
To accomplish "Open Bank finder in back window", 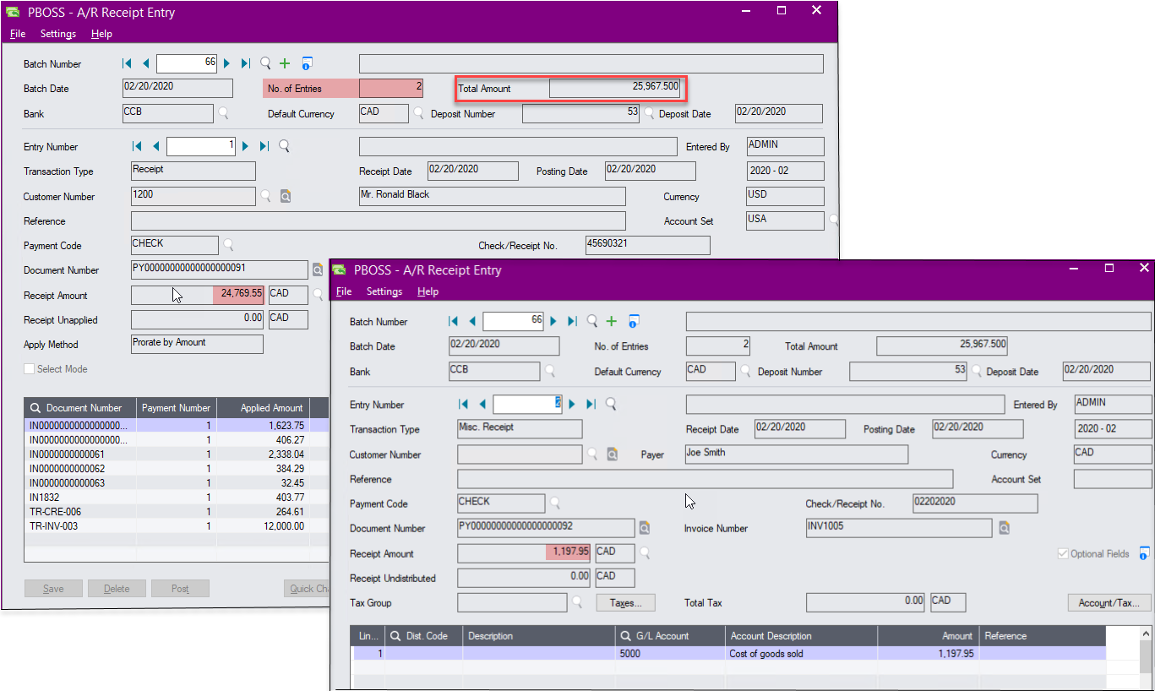I will (x=223, y=114).
